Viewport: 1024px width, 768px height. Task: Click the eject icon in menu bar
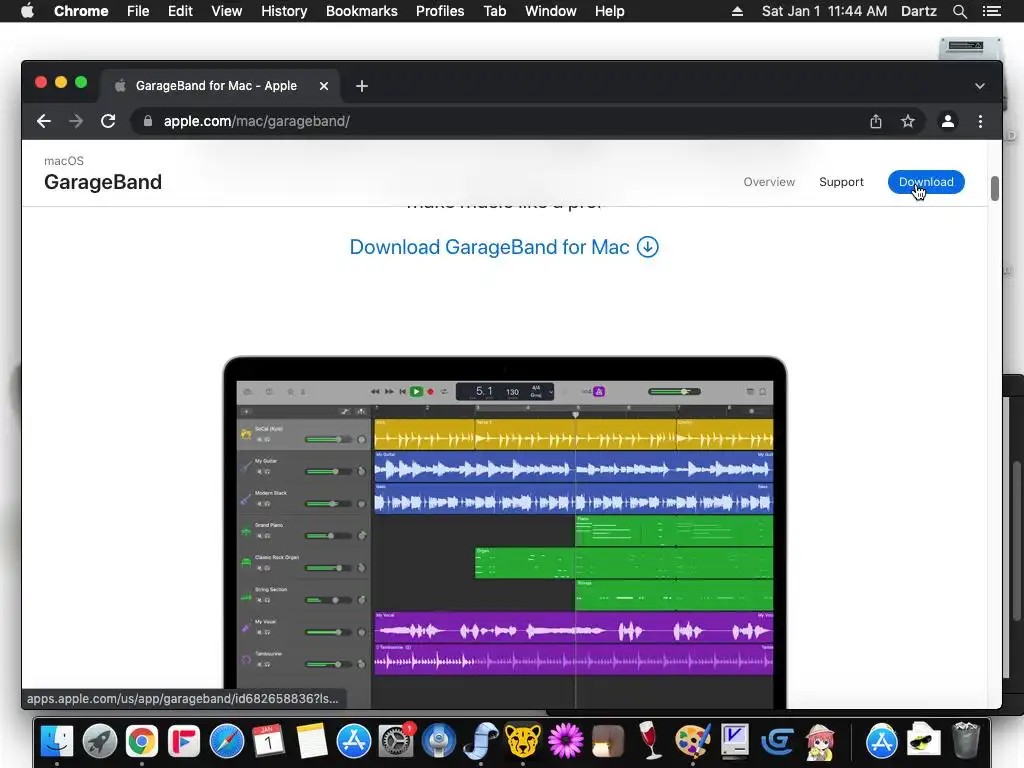coord(737,11)
